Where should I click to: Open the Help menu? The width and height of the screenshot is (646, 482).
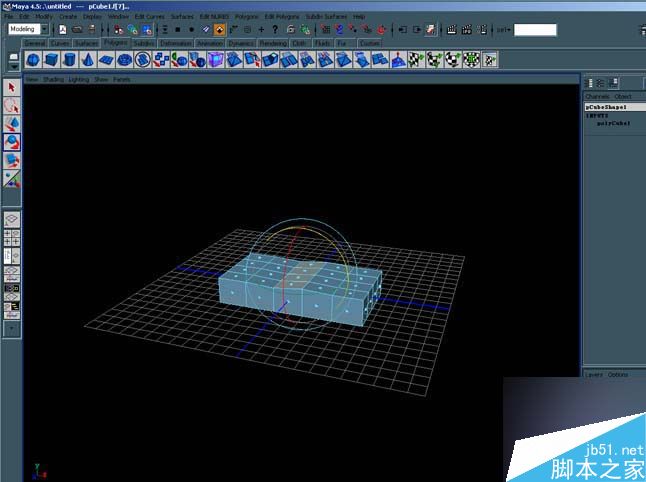tap(359, 16)
